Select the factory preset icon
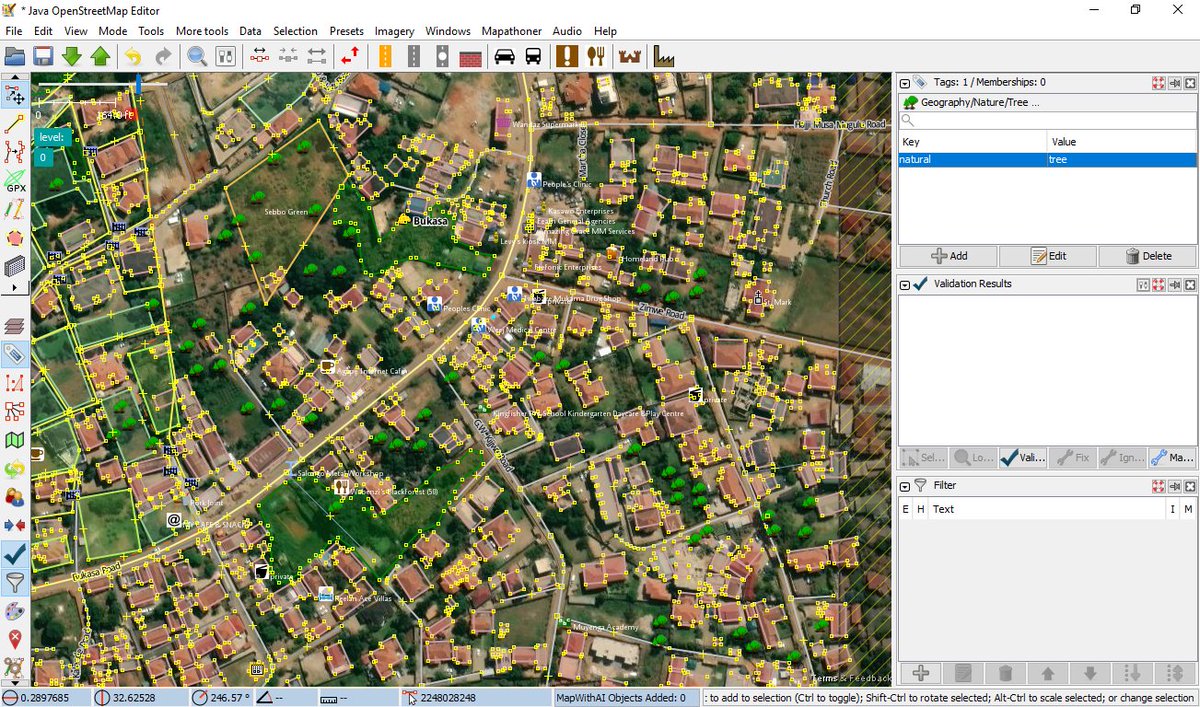 tap(664, 57)
